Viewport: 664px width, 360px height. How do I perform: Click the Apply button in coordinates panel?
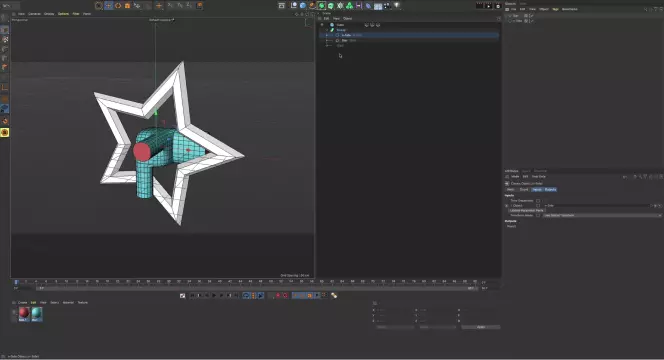pyautogui.click(x=481, y=327)
